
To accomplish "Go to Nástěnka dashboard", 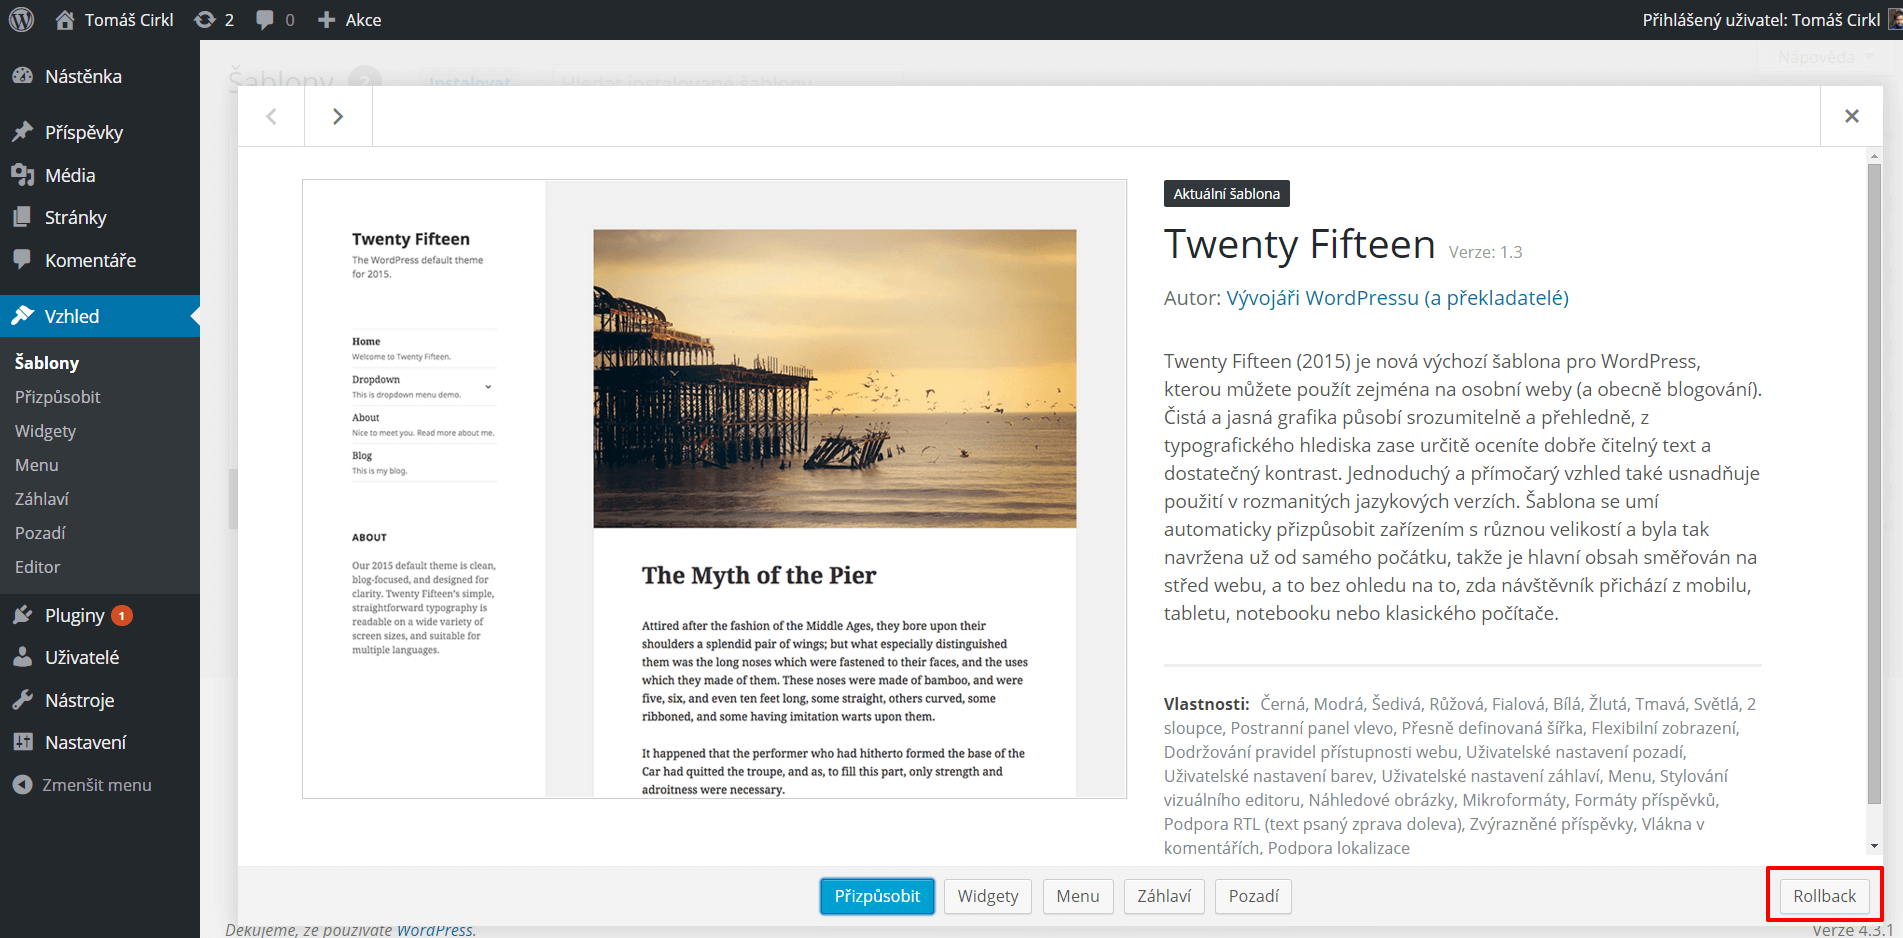I will tap(100, 76).
